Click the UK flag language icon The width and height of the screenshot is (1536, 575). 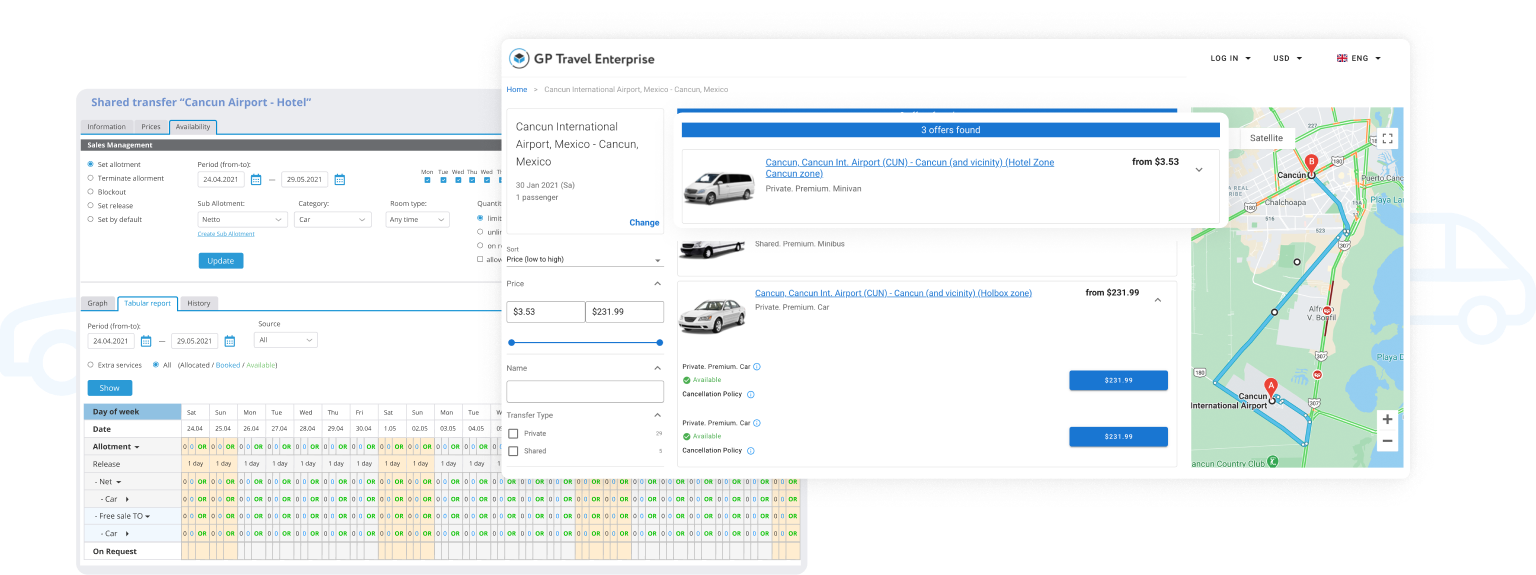[1342, 59]
